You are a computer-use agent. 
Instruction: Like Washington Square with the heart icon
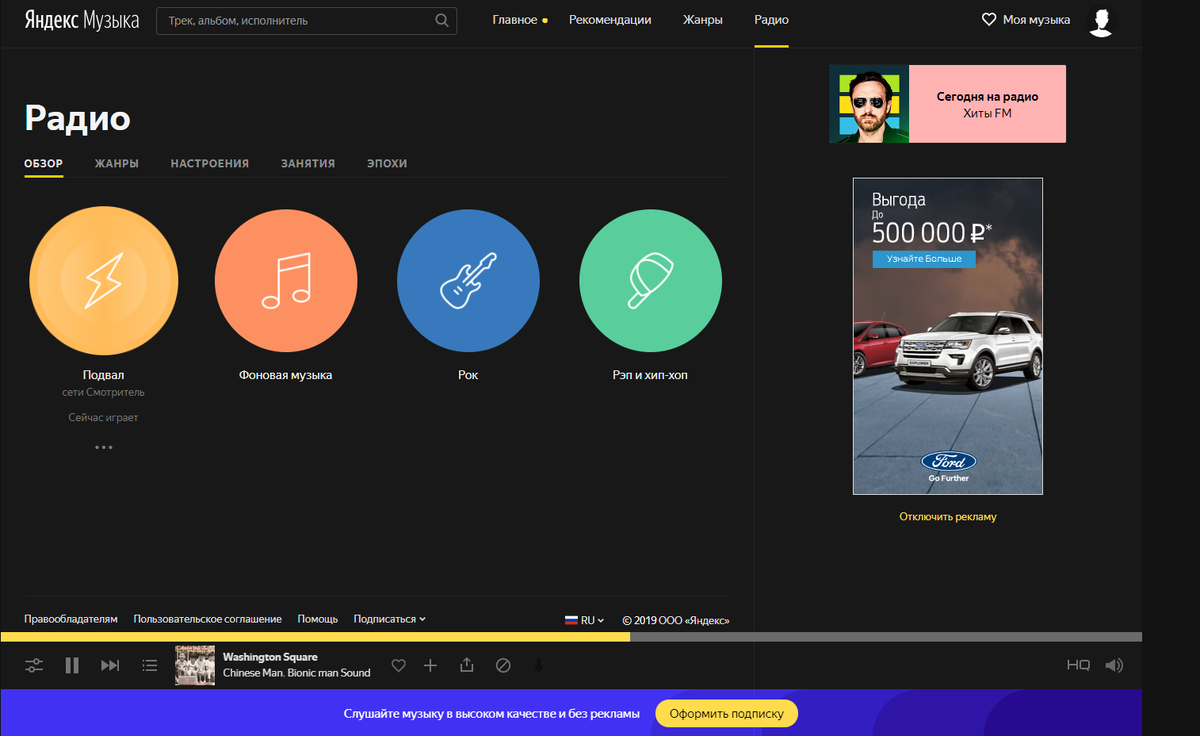(x=398, y=665)
